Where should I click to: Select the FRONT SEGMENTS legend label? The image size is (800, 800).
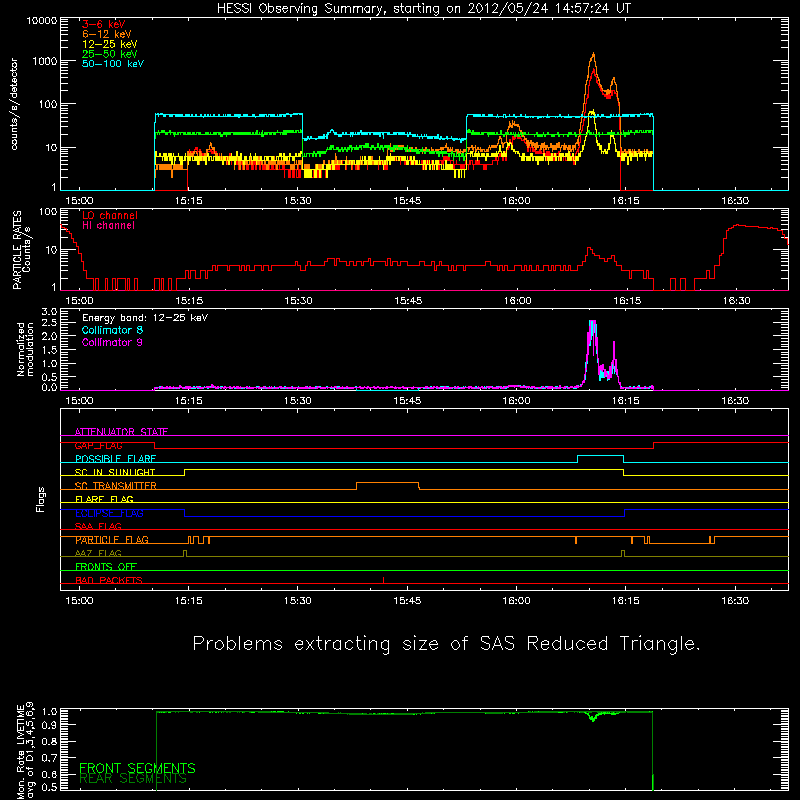pyautogui.click(x=137, y=768)
